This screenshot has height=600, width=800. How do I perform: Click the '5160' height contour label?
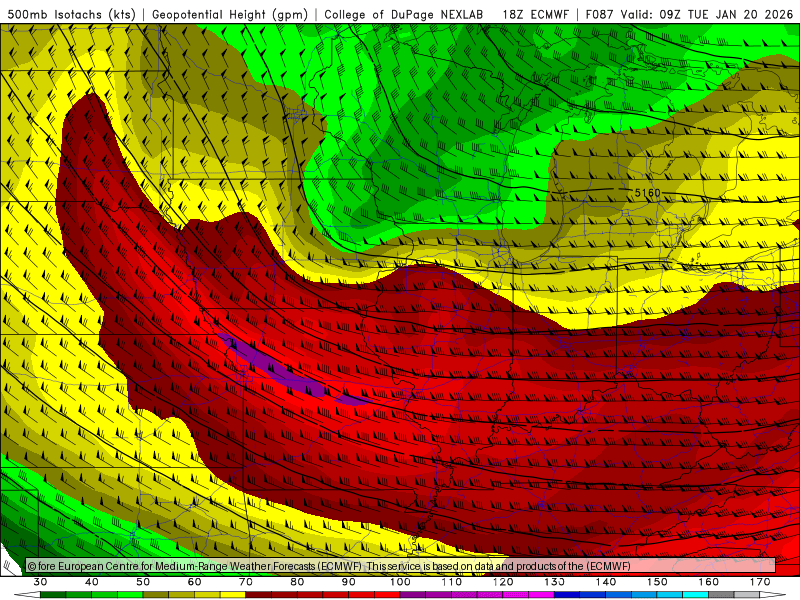click(647, 193)
